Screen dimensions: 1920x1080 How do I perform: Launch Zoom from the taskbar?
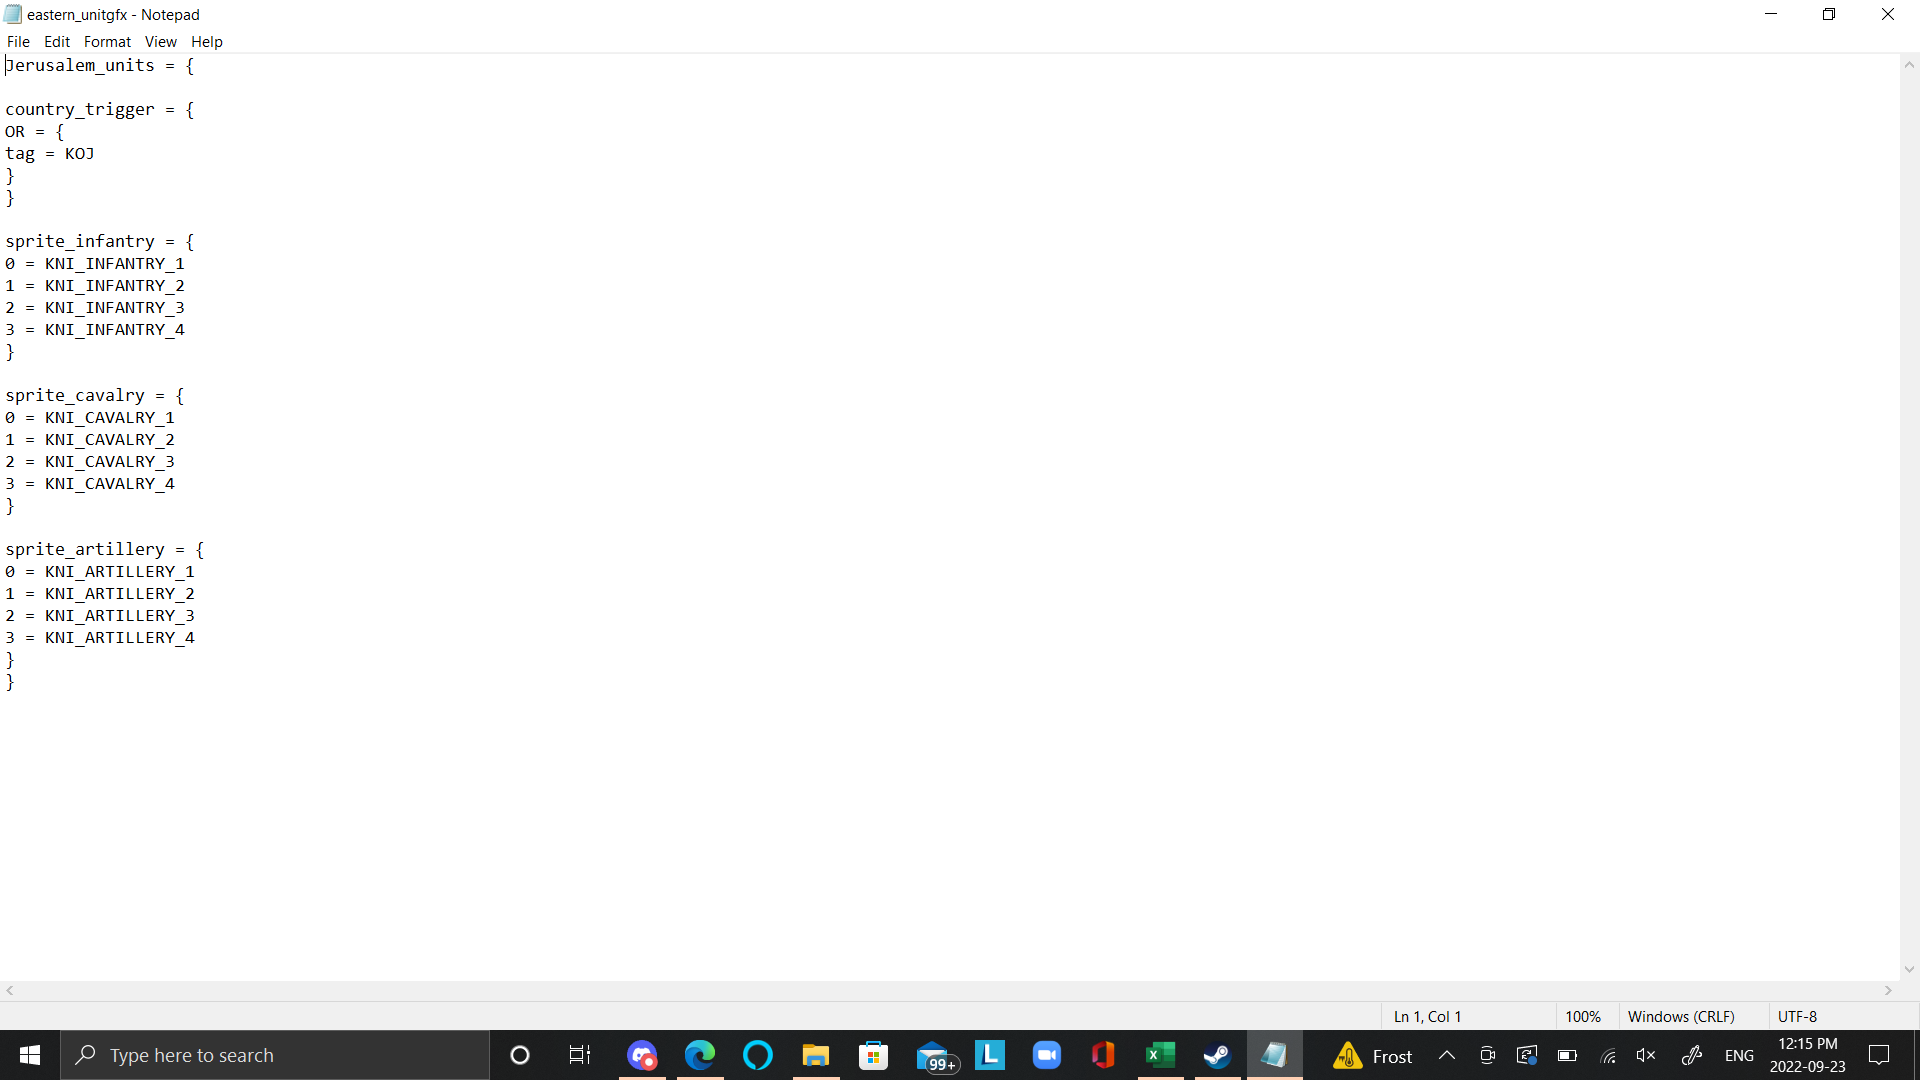tap(1046, 1055)
